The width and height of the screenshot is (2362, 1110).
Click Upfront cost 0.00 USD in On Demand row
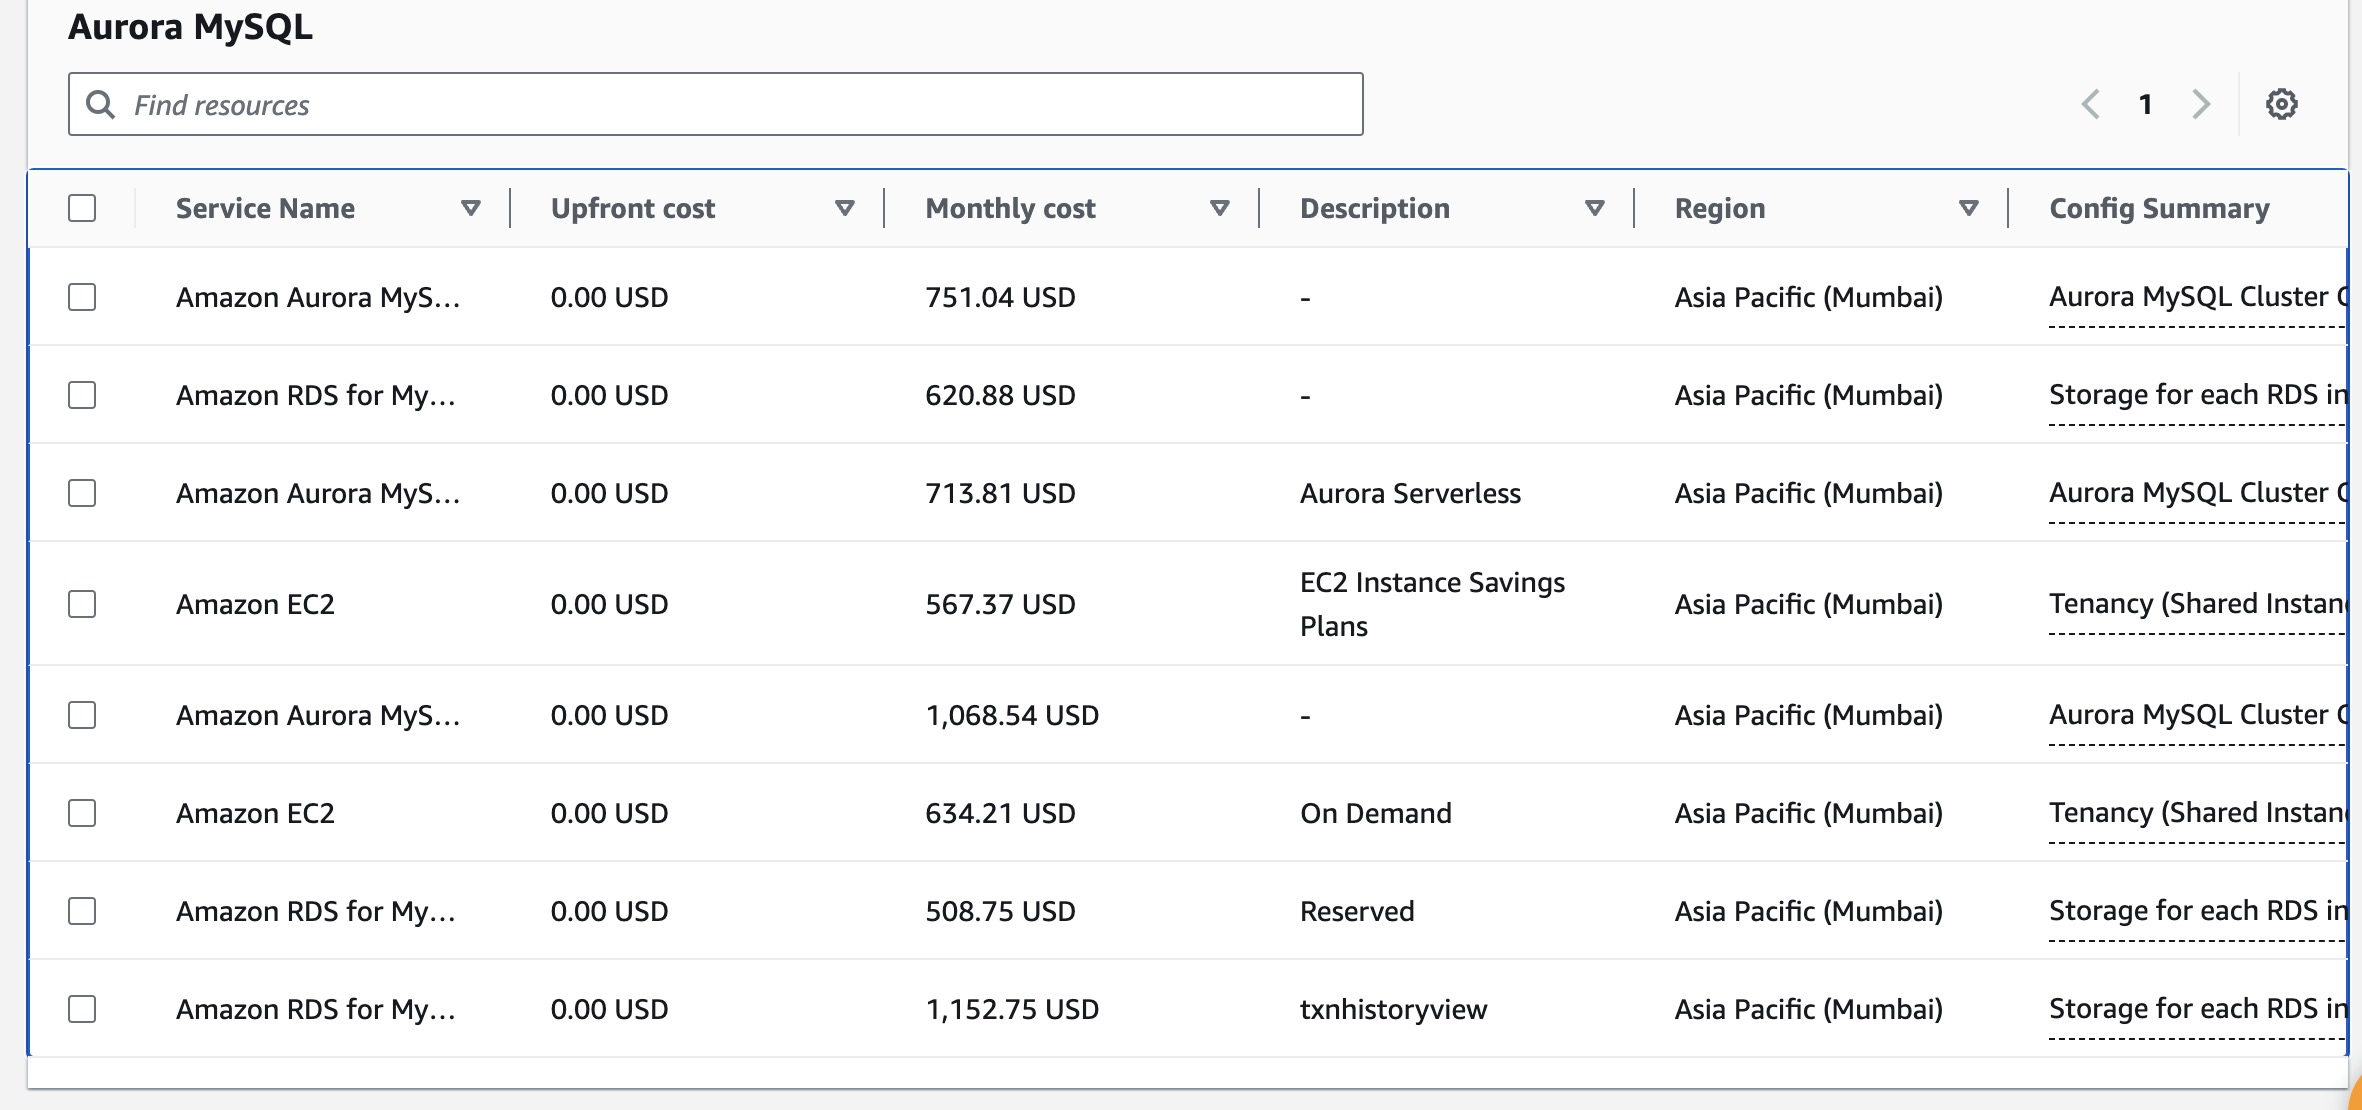609,813
